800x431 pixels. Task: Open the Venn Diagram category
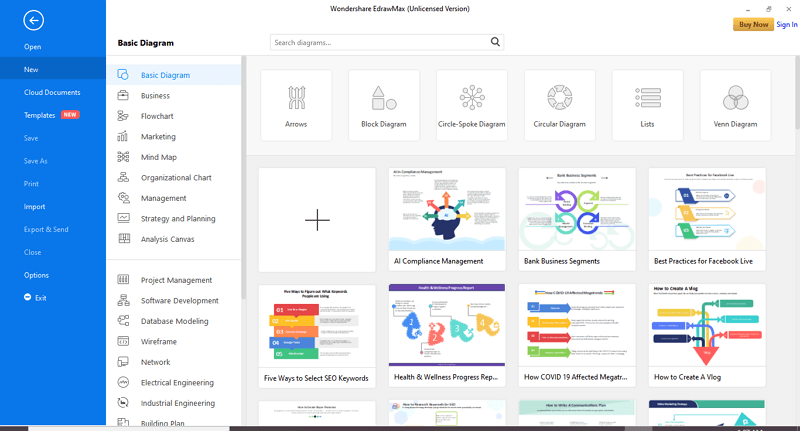click(735, 105)
